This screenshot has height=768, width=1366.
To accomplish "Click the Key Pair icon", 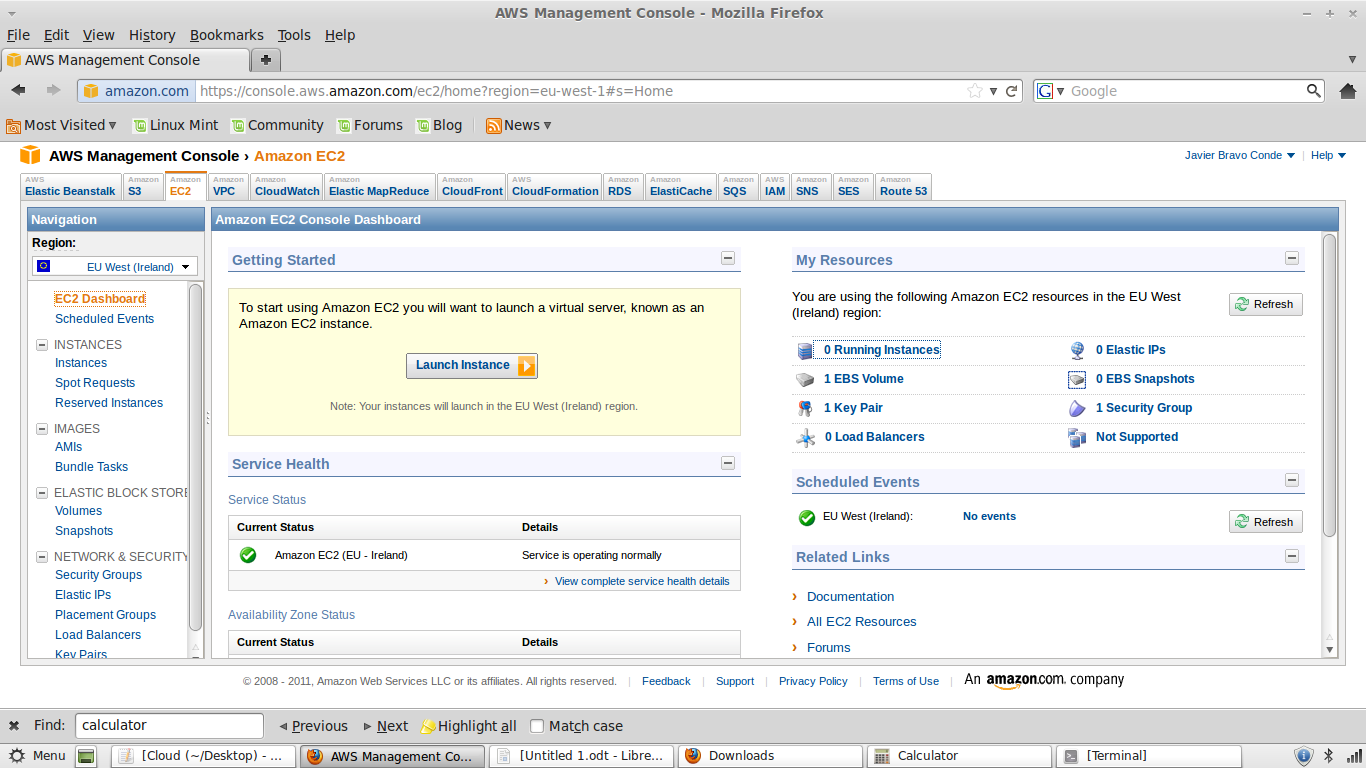I will (806, 409).
